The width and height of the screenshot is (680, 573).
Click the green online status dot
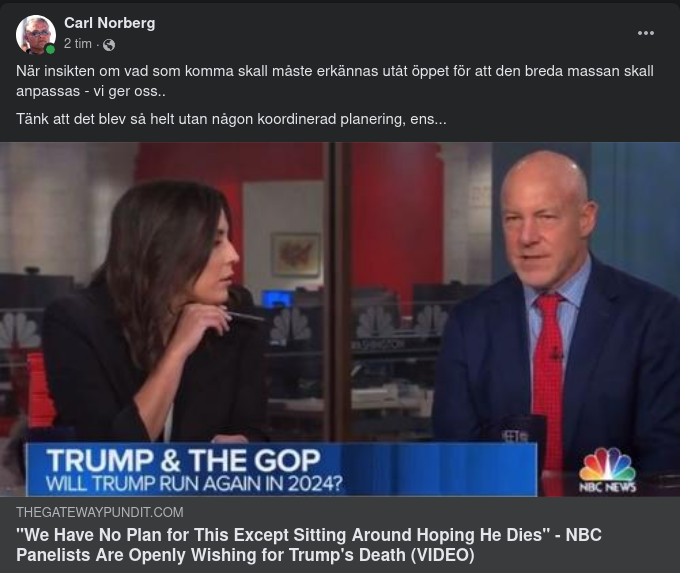(x=50, y=49)
